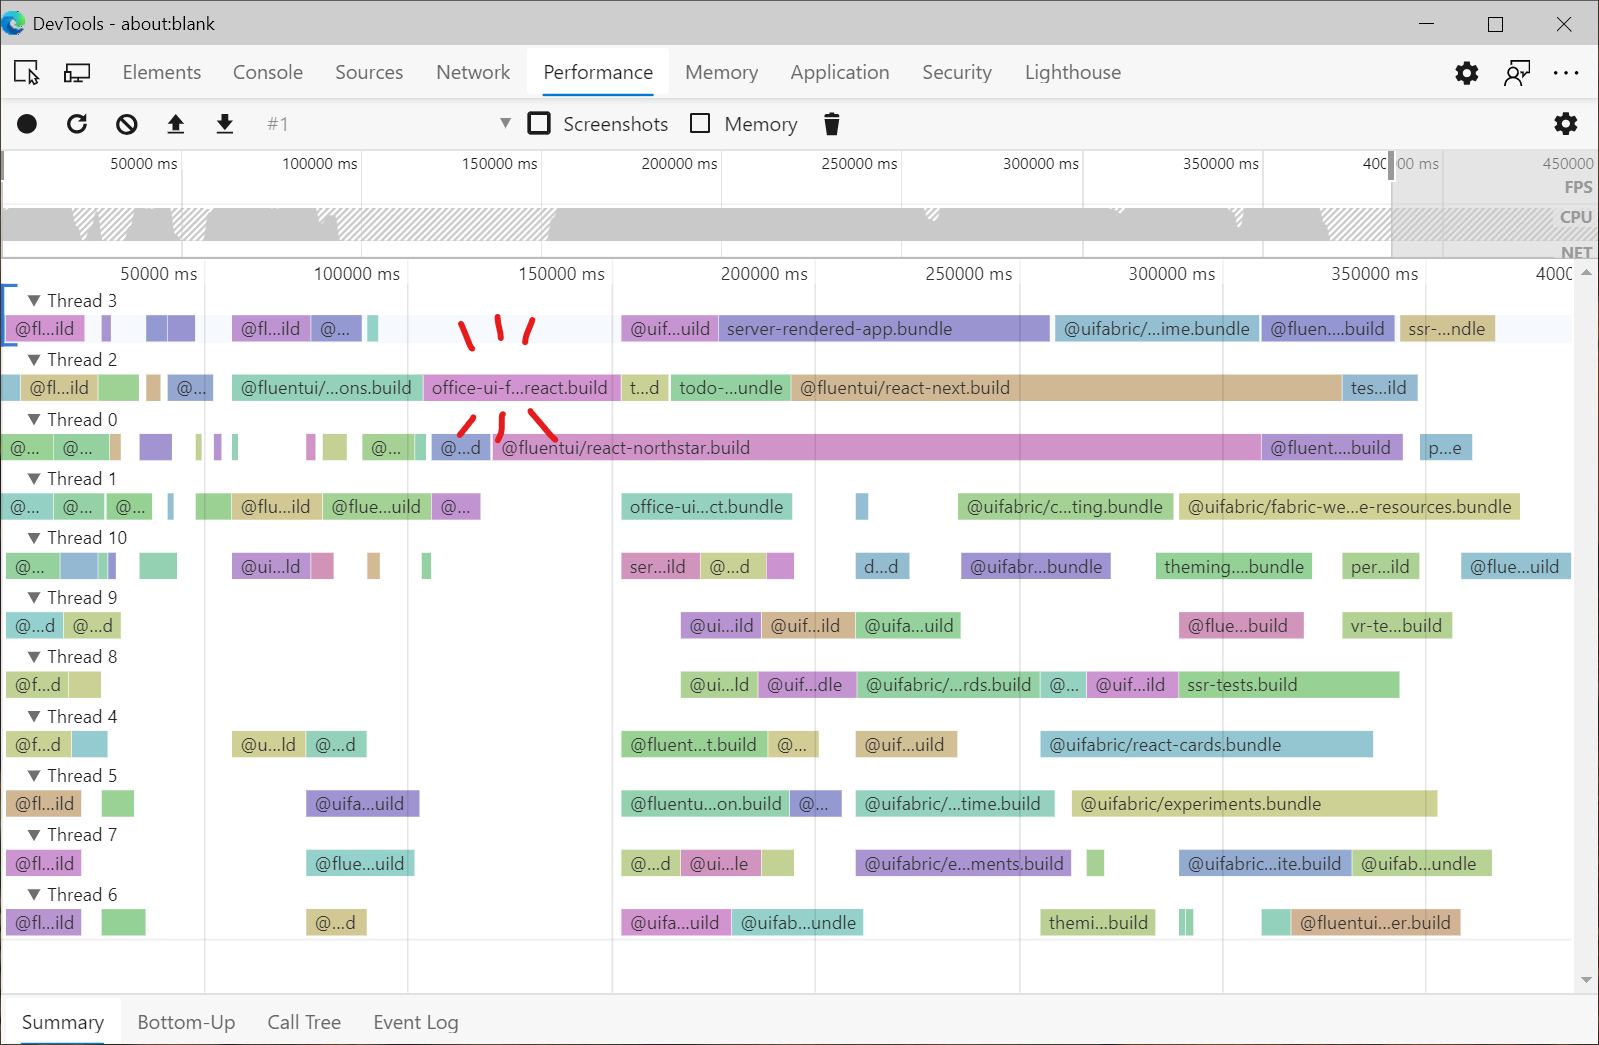Open Capture settings gear in Performance toolbar
The width and height of the screenshot is (1599, 1045).
pyautogui.click(x=1565, y=124)
